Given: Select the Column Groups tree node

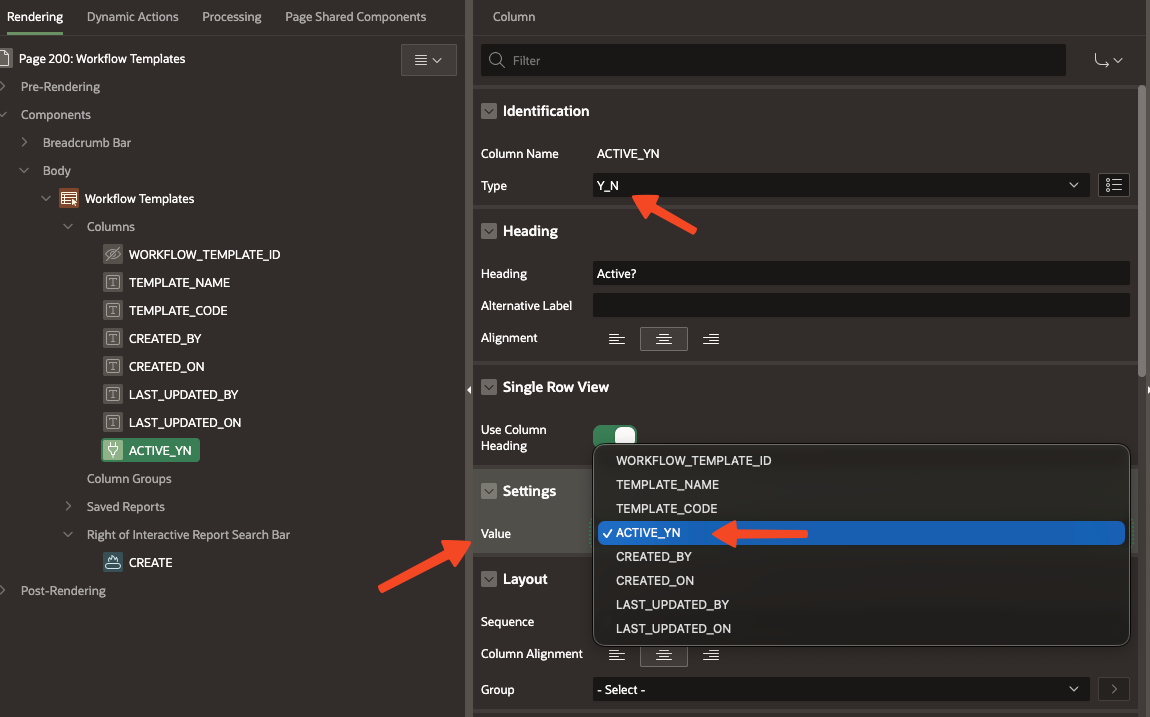Looking at the screenshot, I should (x=129, y=479).
